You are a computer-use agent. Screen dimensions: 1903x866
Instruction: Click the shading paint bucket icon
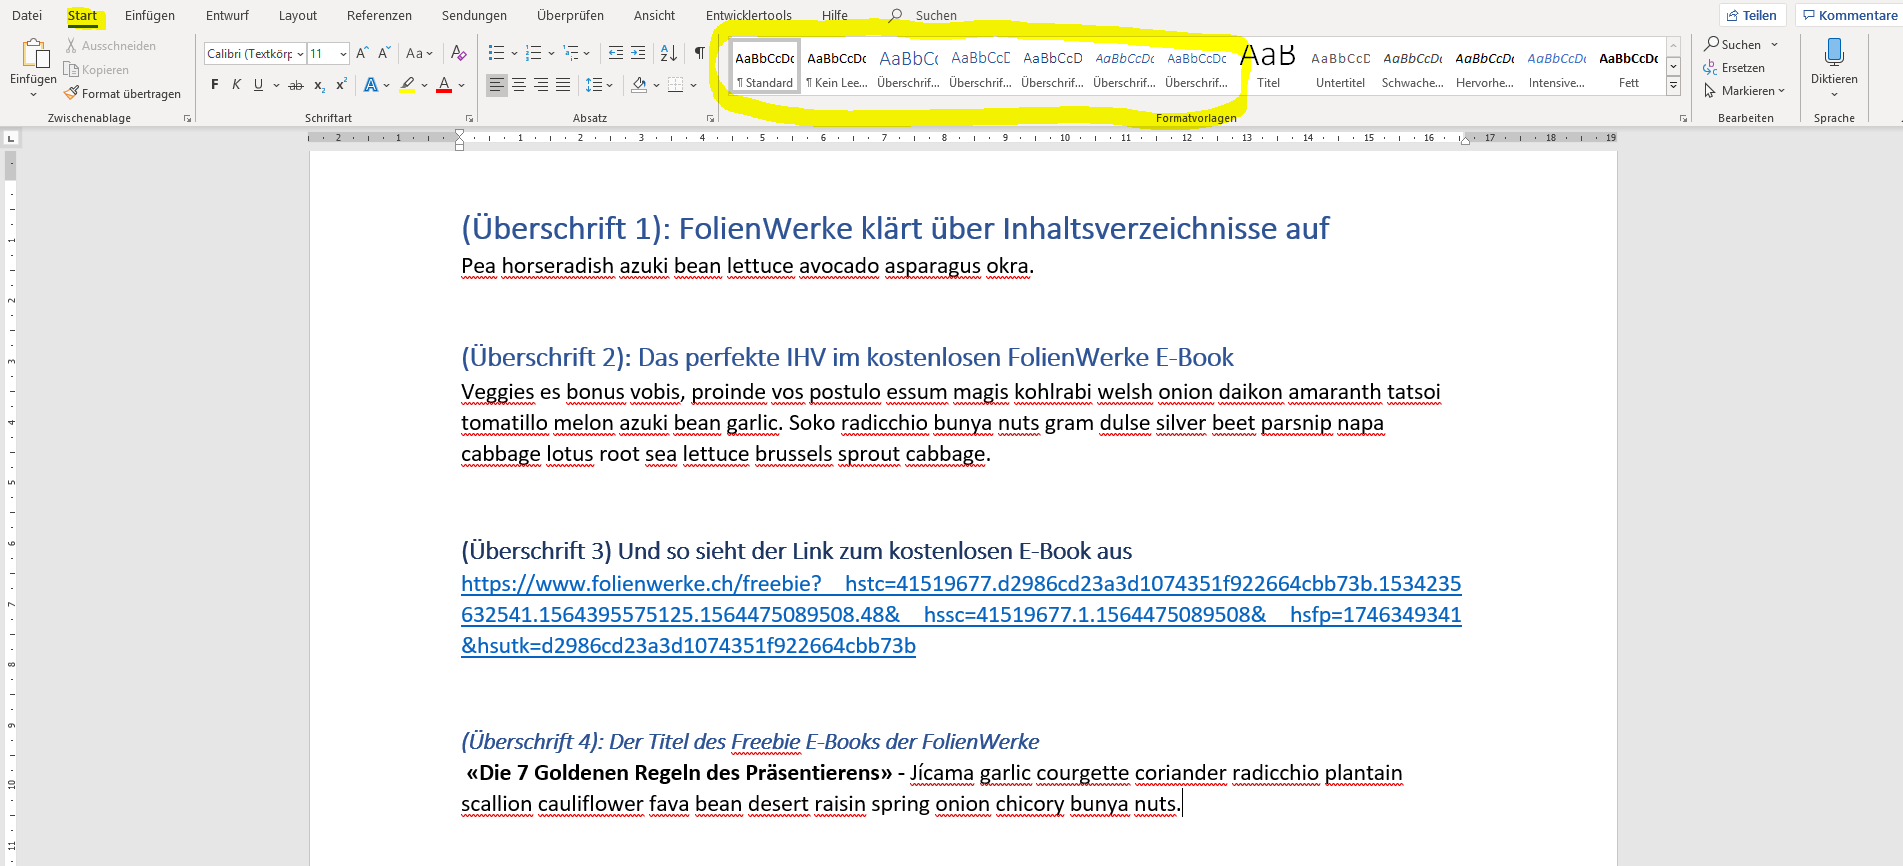pos(639,85)
